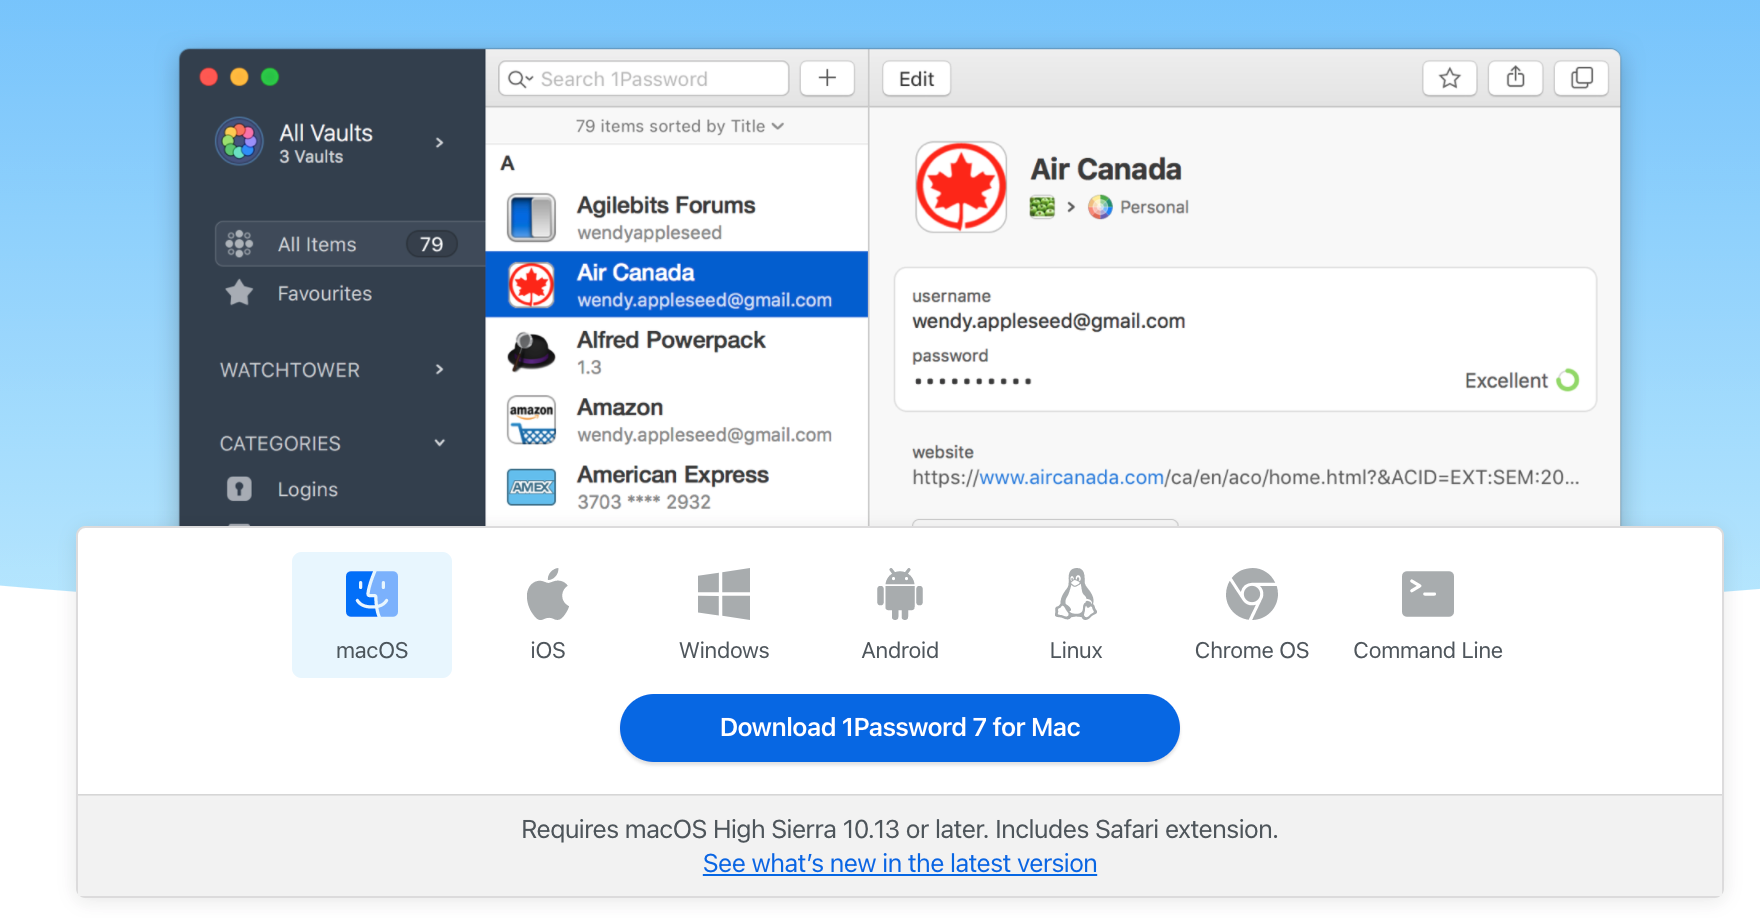Click the Personal vault color icon
The width and height of the screenshot is (1760, 918).
pos(1100,207)
